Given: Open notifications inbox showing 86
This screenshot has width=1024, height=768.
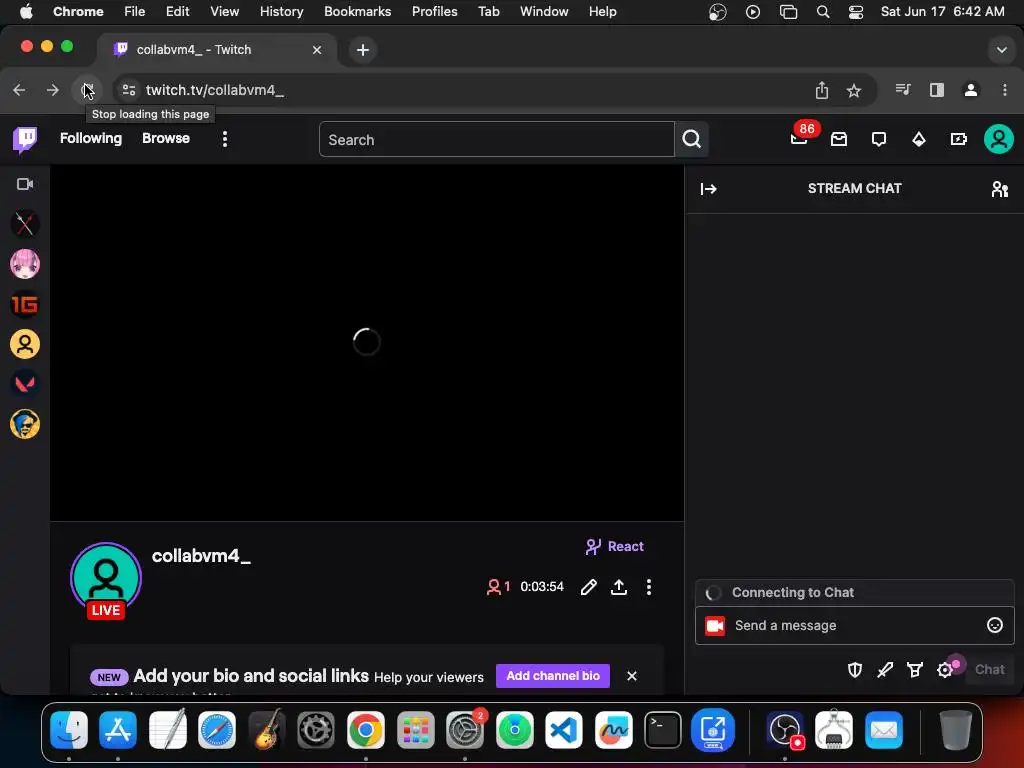Looking at the screenshot, I should coord(799,138).
